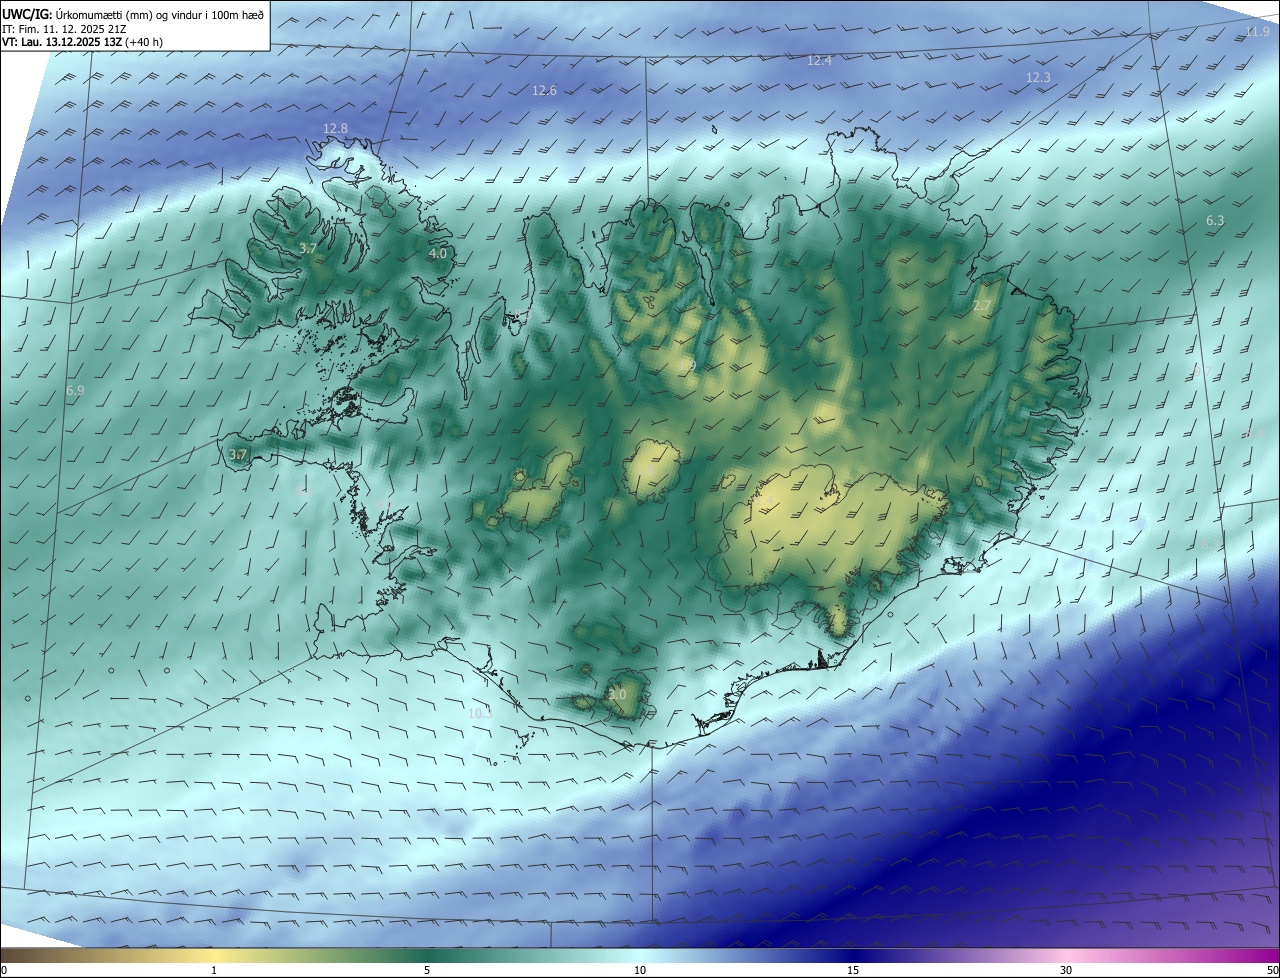Select the 6.9 value label on the map
The height and width of the screenshot is (978, 1280).
click(x=75, y=391)
